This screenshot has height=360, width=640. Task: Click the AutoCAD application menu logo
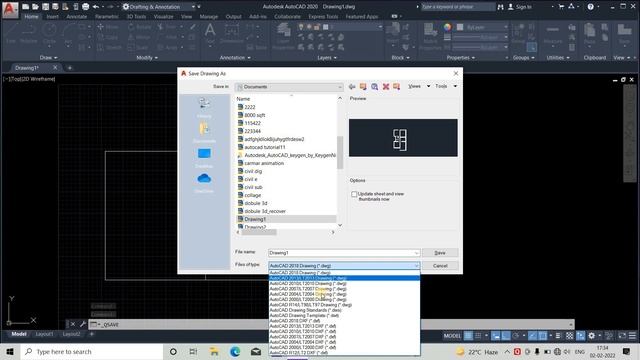[x=10, y=10]
